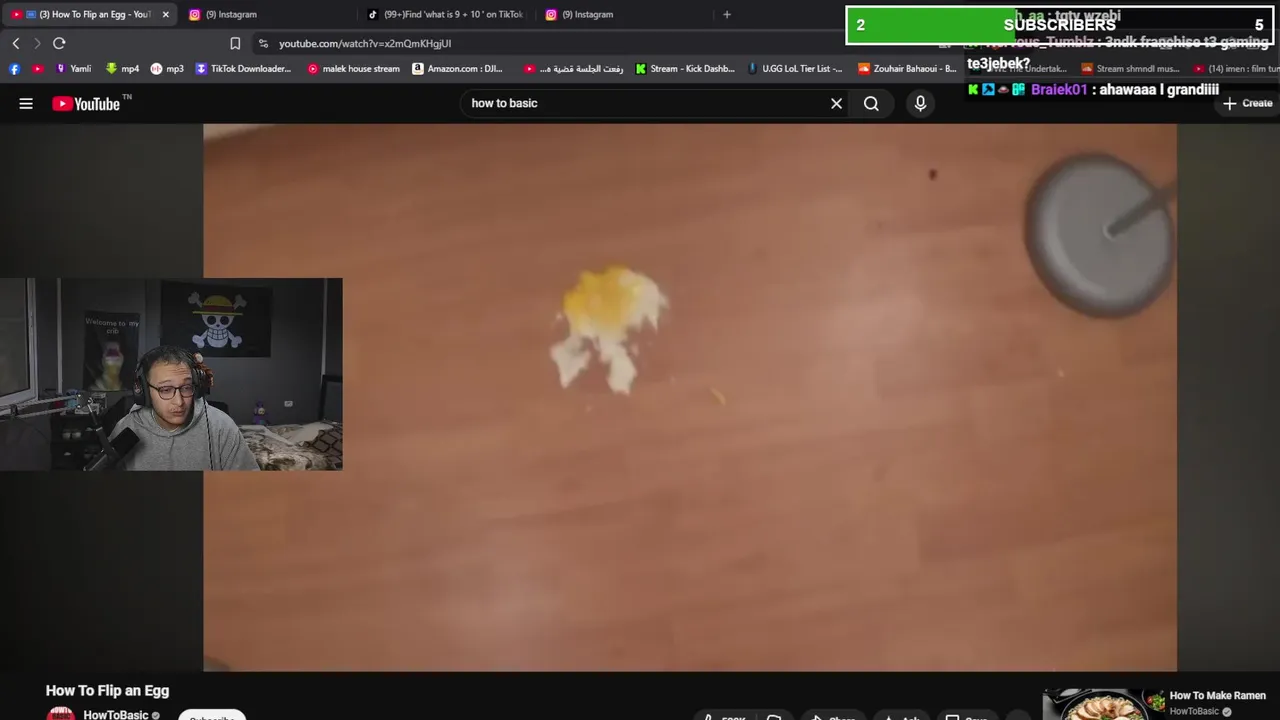Viewport: 1280px width, 720px height.
Task: Click the green SUBSCRIBERS goal bar
Action: tap(1059, 25)
